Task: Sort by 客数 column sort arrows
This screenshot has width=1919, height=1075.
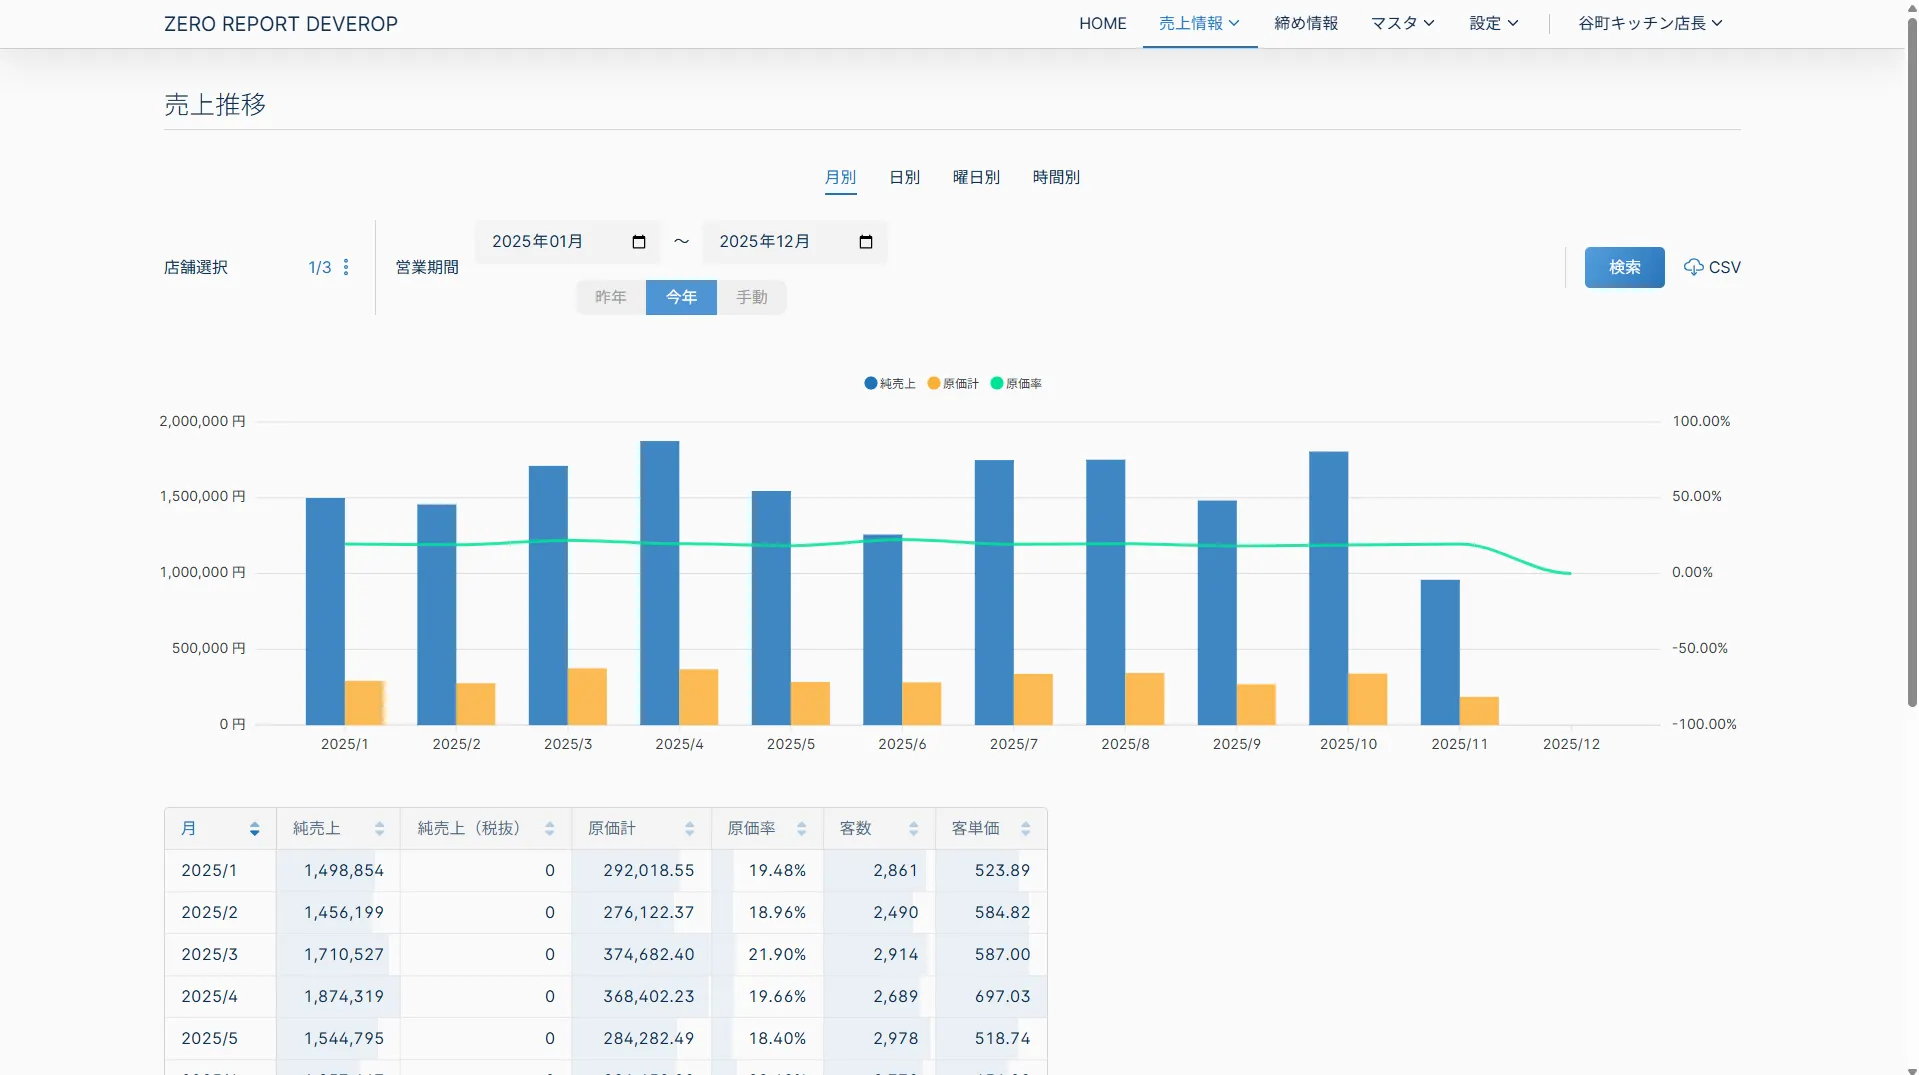Action: 913,829
